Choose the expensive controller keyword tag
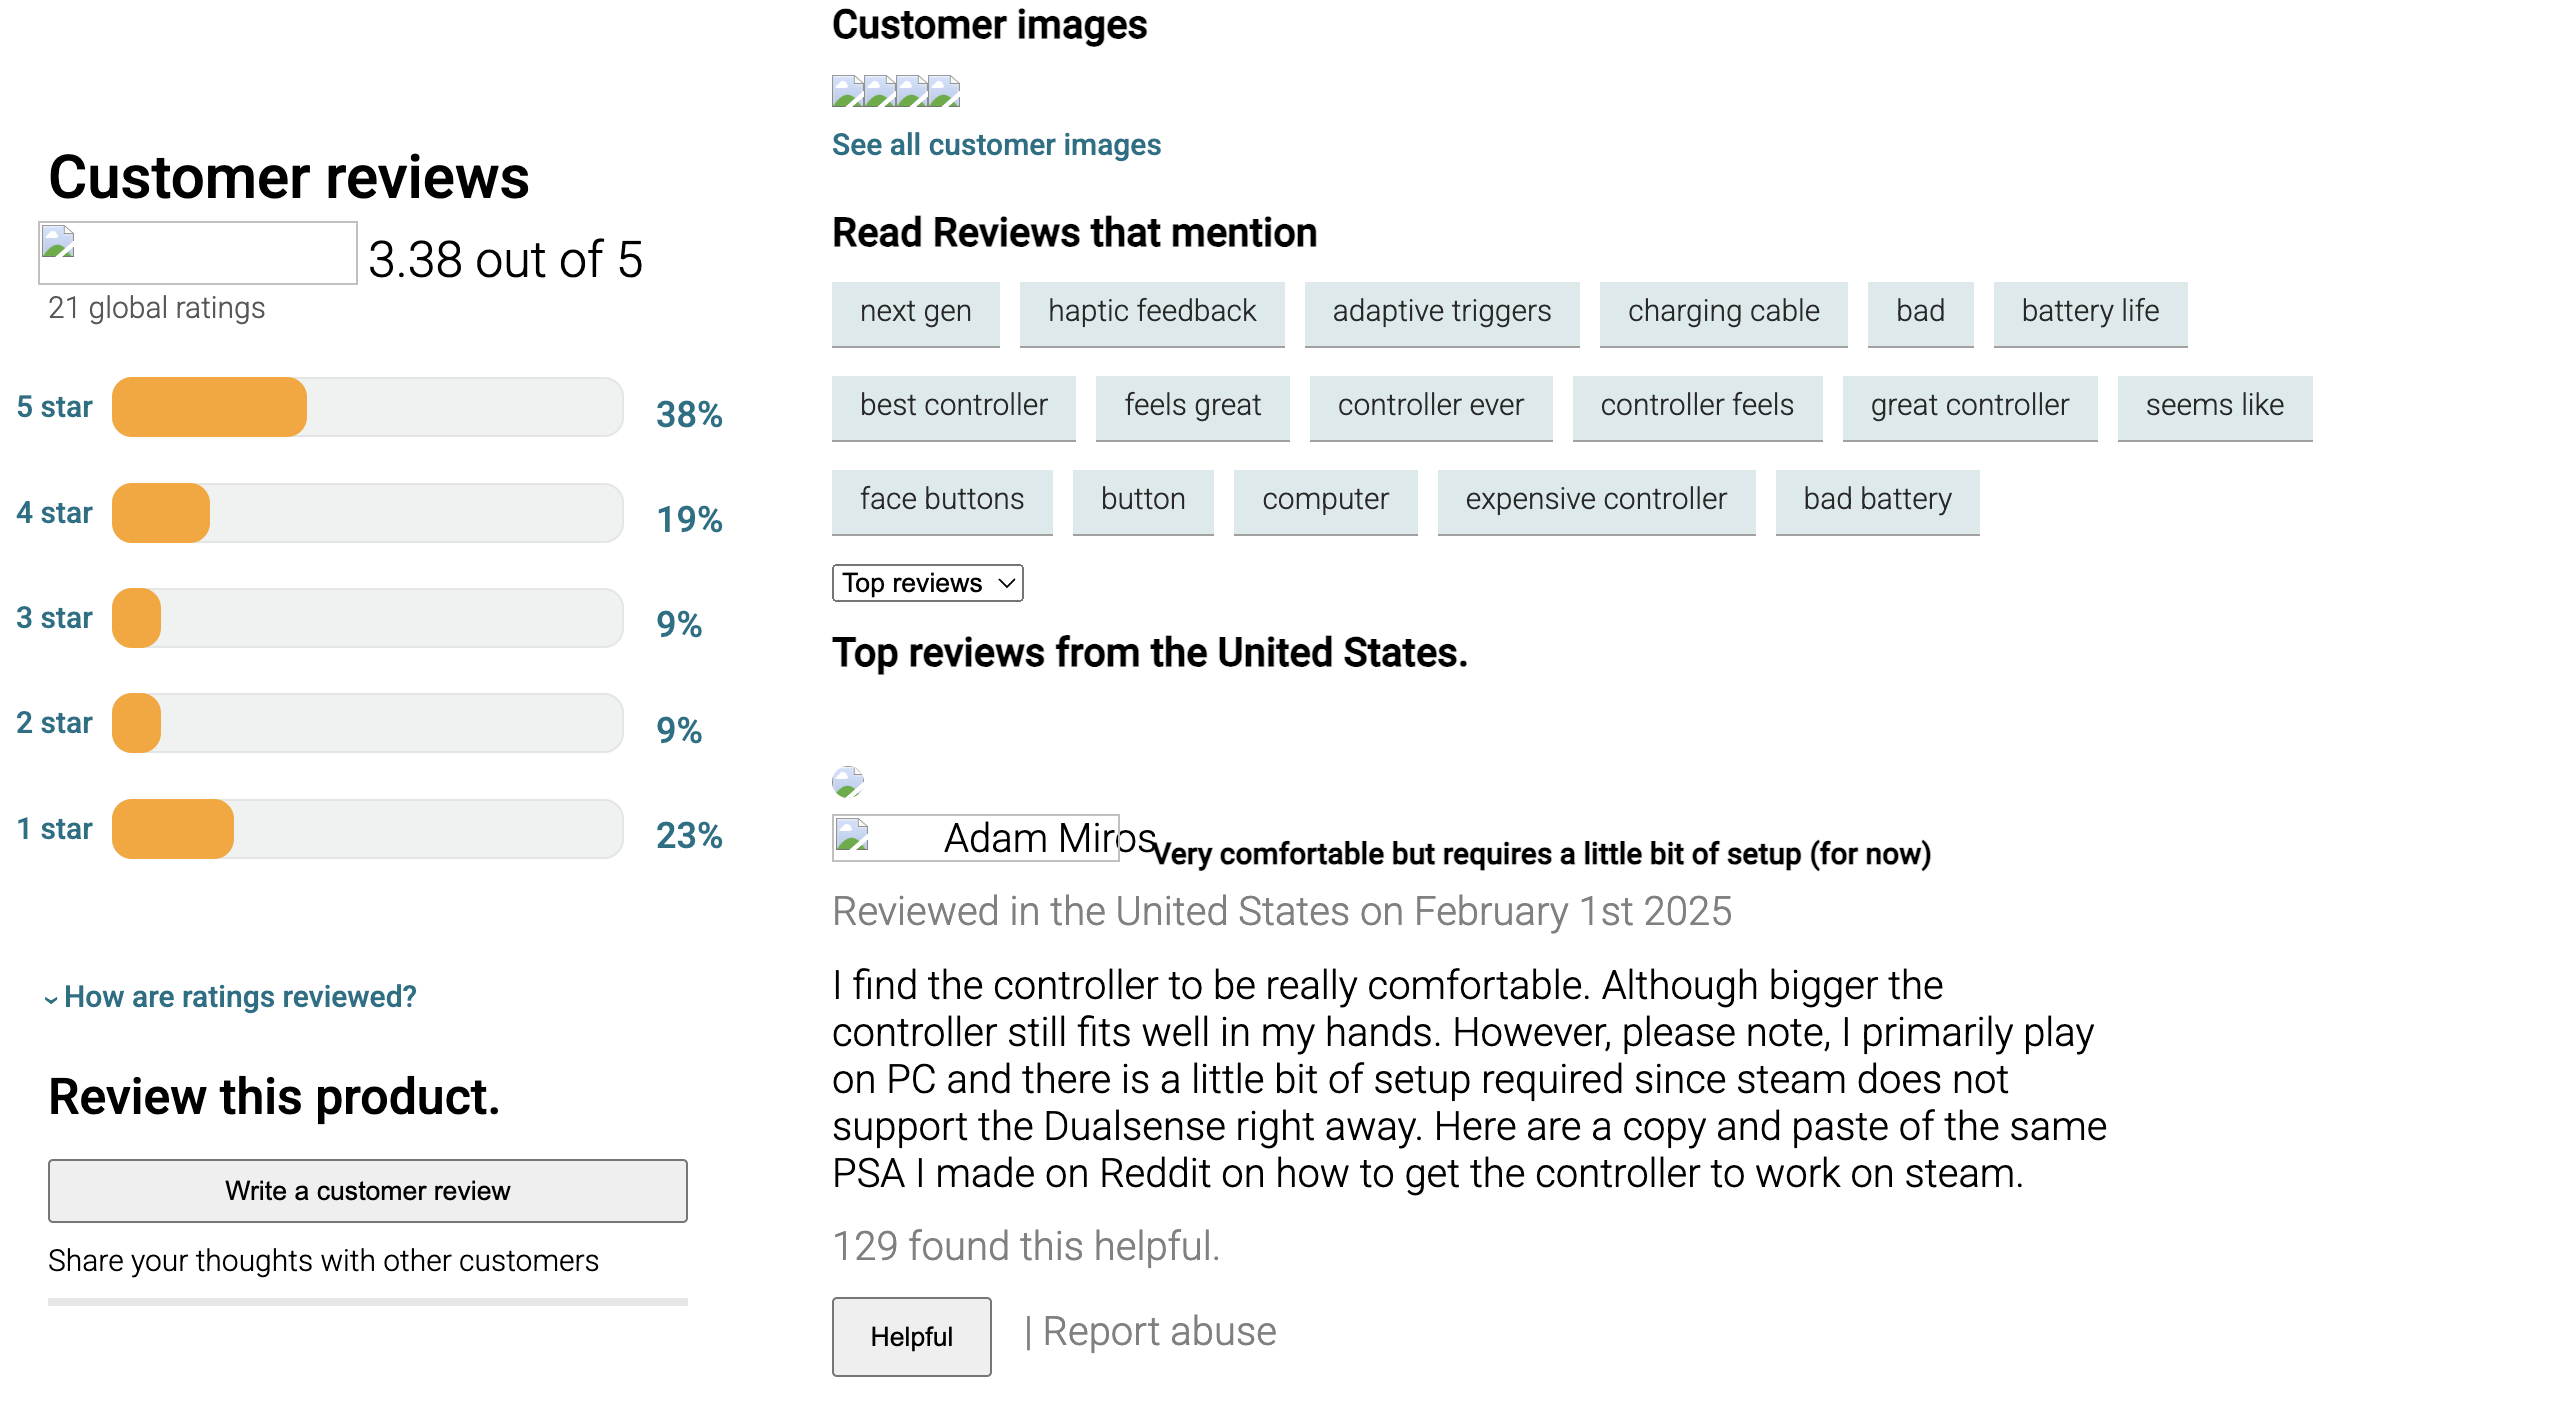 point(1595,500)
